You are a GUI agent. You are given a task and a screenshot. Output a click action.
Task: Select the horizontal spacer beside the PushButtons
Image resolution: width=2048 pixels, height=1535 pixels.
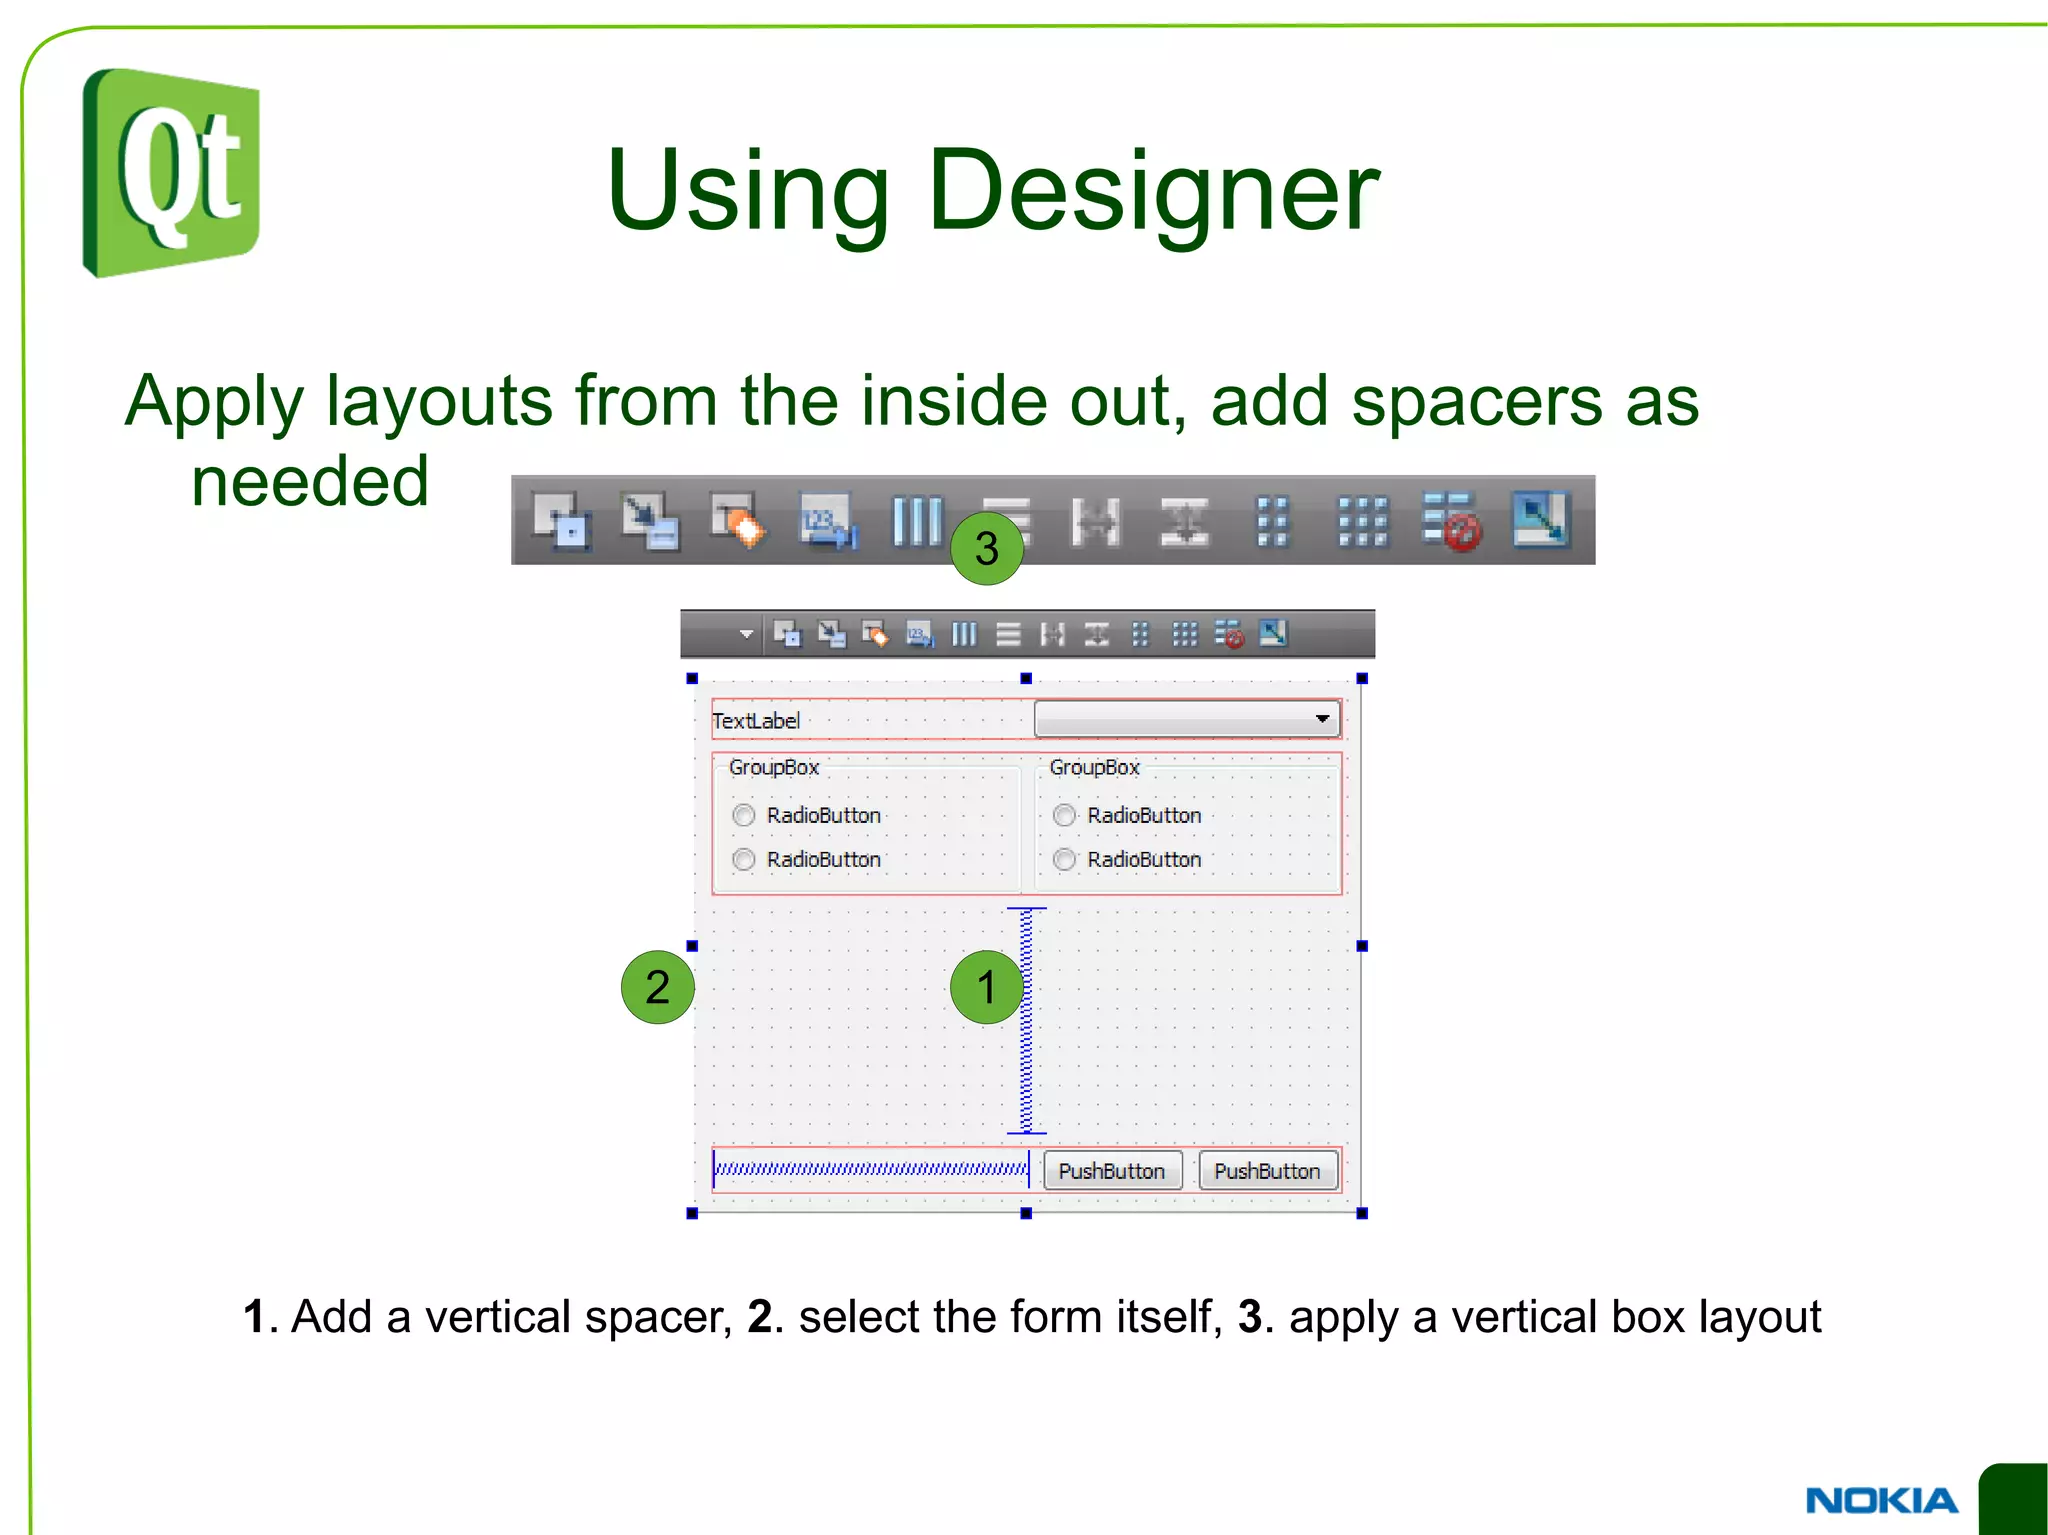(871, 1169)
